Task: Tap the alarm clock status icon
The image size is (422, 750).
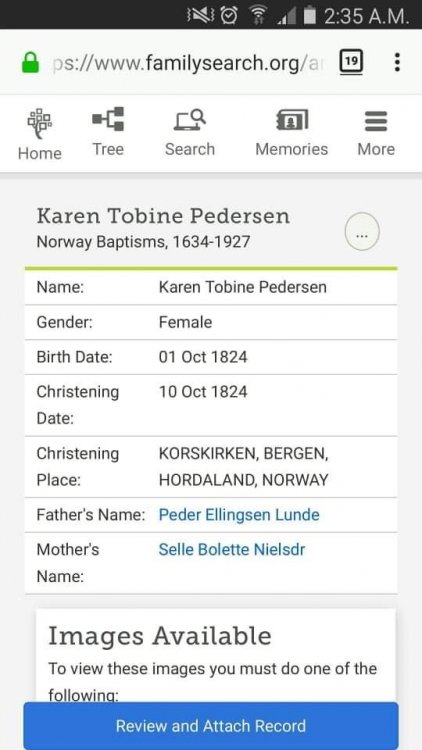Action: click(x=230, y=16)
